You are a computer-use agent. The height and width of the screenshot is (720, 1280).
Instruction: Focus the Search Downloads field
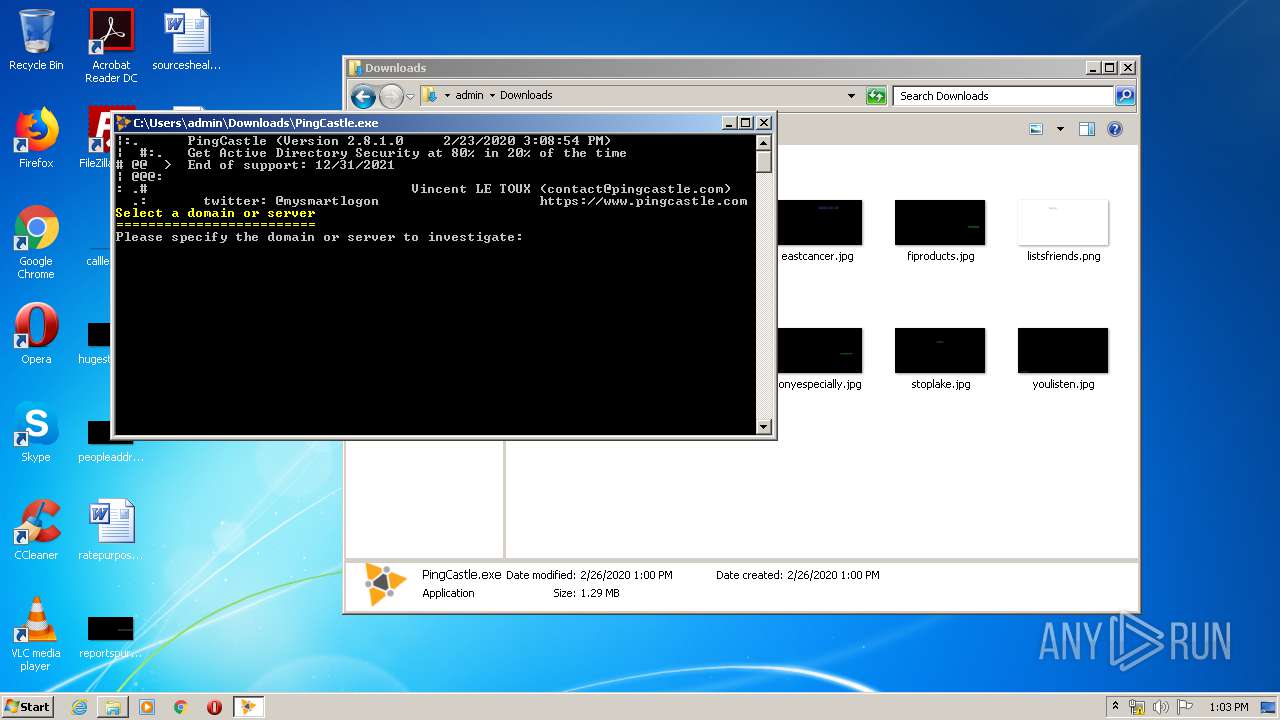coord(1003,96)
